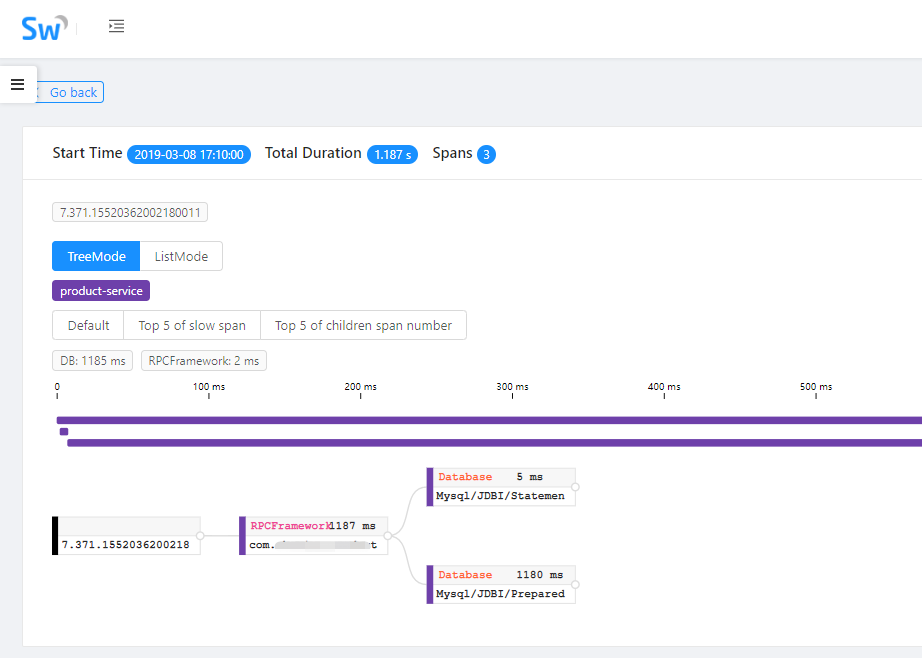Select the RPCFramework 1187 ms span node
Image resolution: width=922 pixels, height=658 pixels.
point(314,535)
